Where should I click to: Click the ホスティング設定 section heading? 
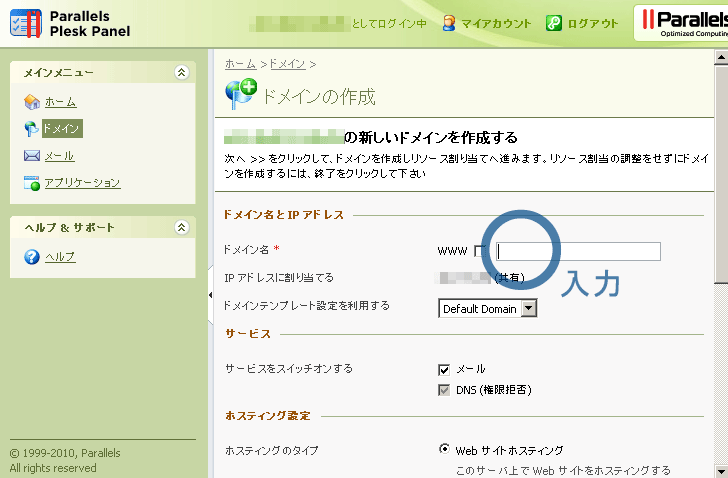(268, 416)
